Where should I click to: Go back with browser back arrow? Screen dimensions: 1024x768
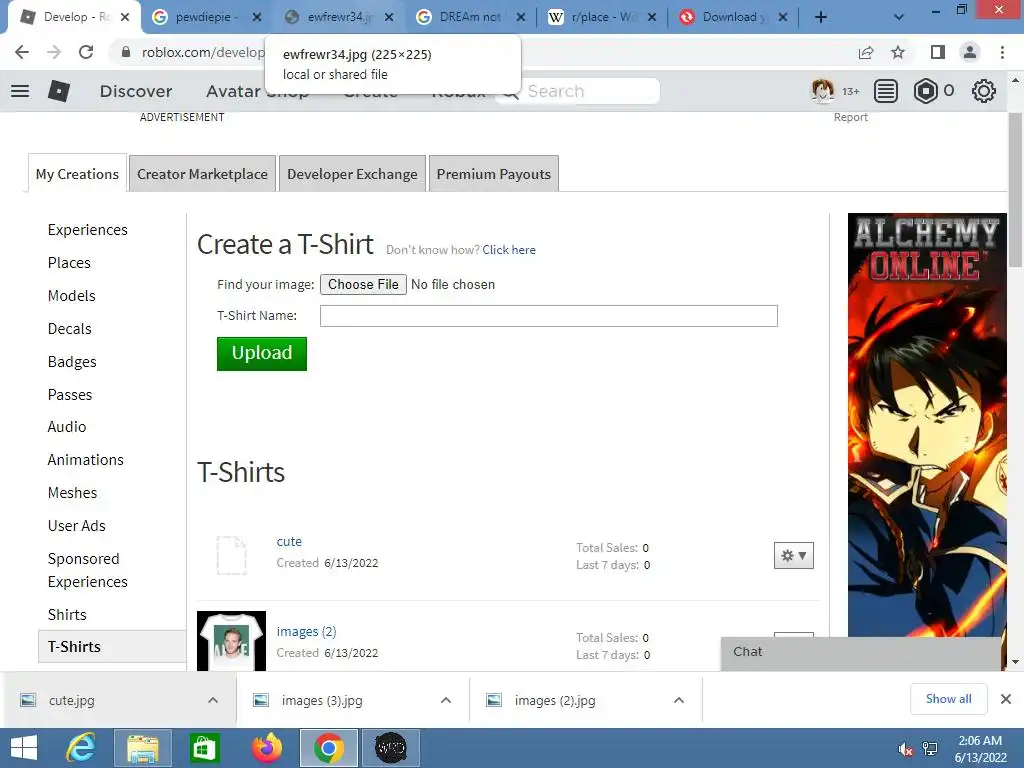click(x=22, y=52)
